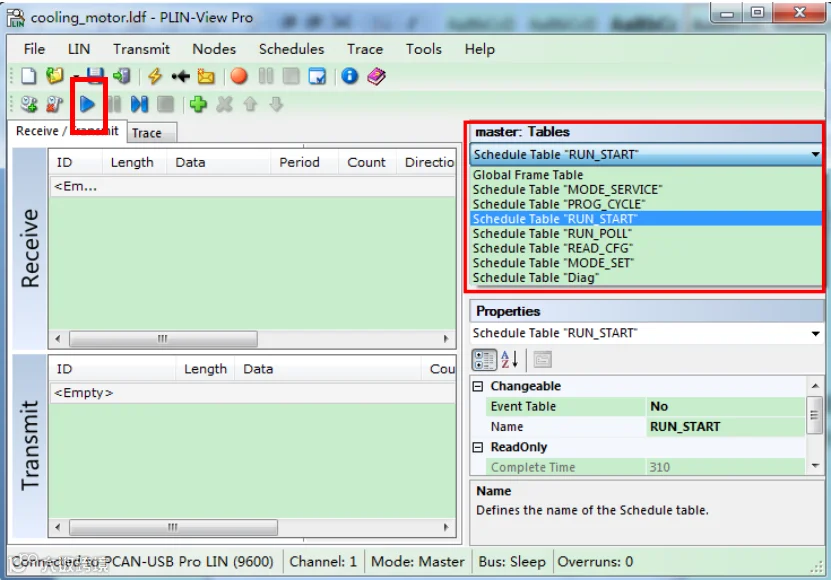
Task: Click the Count column header in Receive
Action: (x=367, y=162)
